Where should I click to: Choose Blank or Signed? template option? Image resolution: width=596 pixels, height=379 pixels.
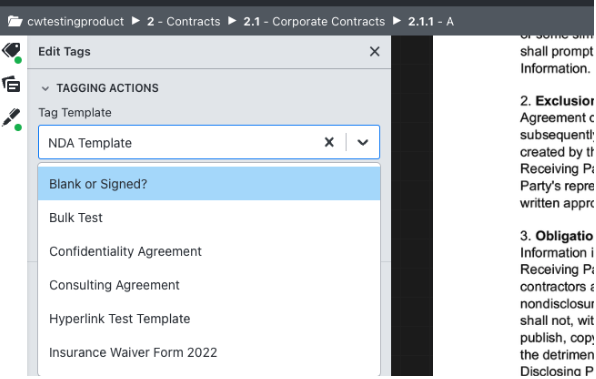click(x=209, y=184)
